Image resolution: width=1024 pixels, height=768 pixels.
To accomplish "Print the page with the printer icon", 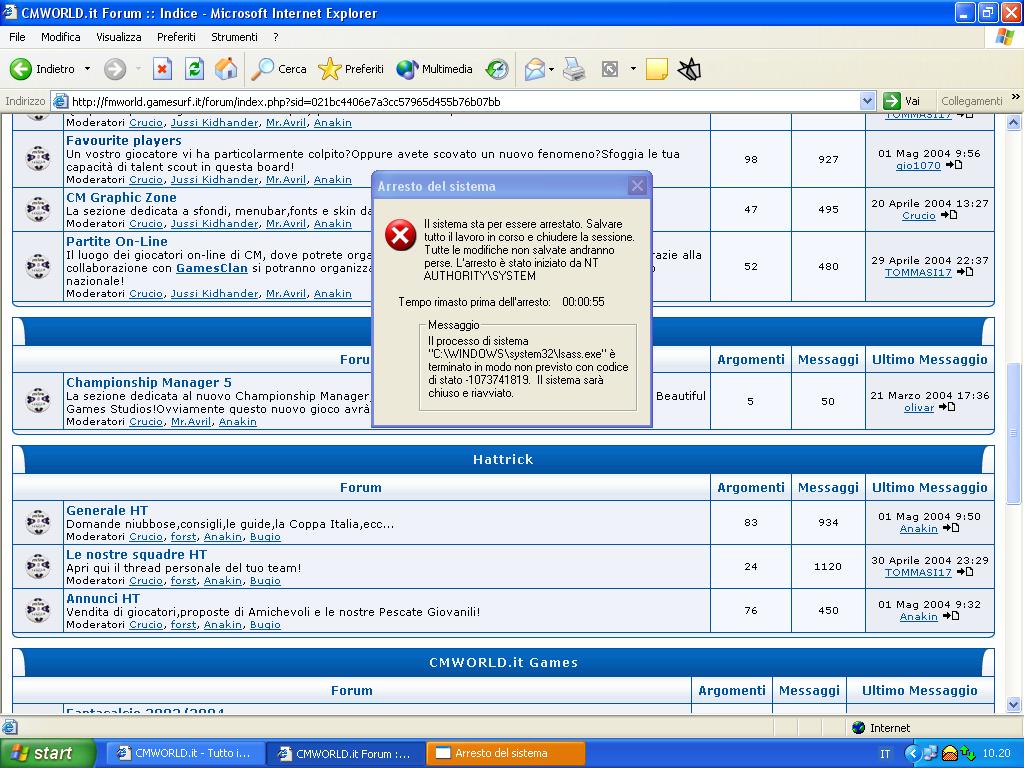I will coord(574,69).
